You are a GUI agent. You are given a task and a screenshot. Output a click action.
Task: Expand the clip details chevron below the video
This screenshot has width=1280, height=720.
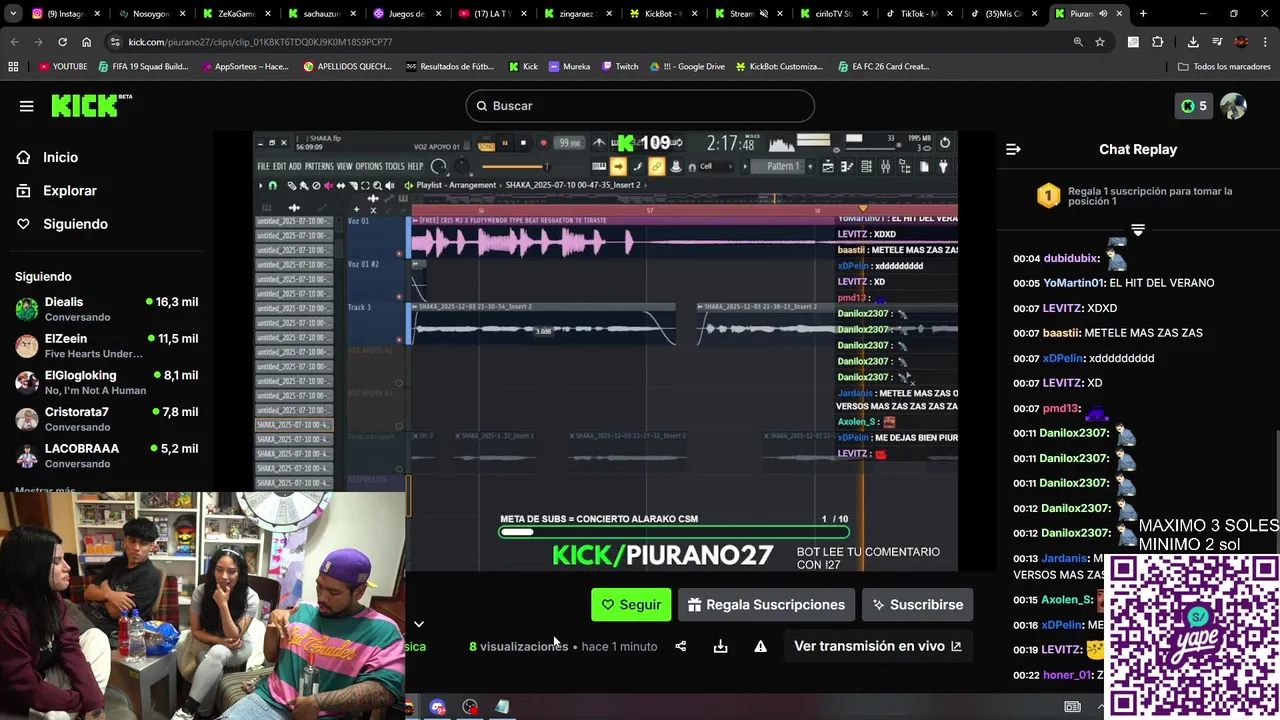[x=419, y=624]
